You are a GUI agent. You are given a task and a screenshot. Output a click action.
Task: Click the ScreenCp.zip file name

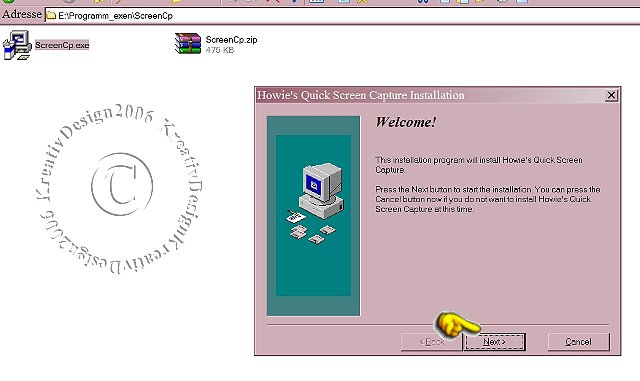click(x=231, y=40)
